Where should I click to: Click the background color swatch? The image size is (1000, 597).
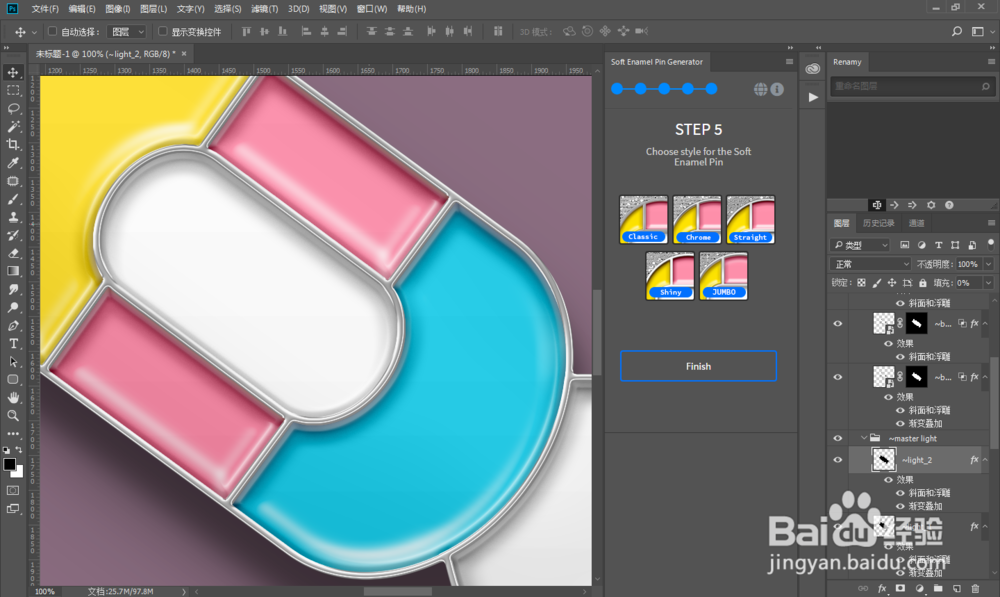point(18,473)
